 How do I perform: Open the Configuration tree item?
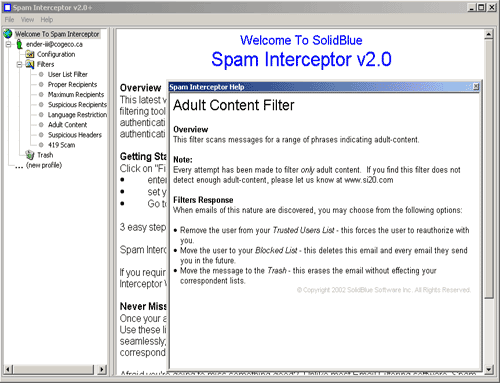56,54
